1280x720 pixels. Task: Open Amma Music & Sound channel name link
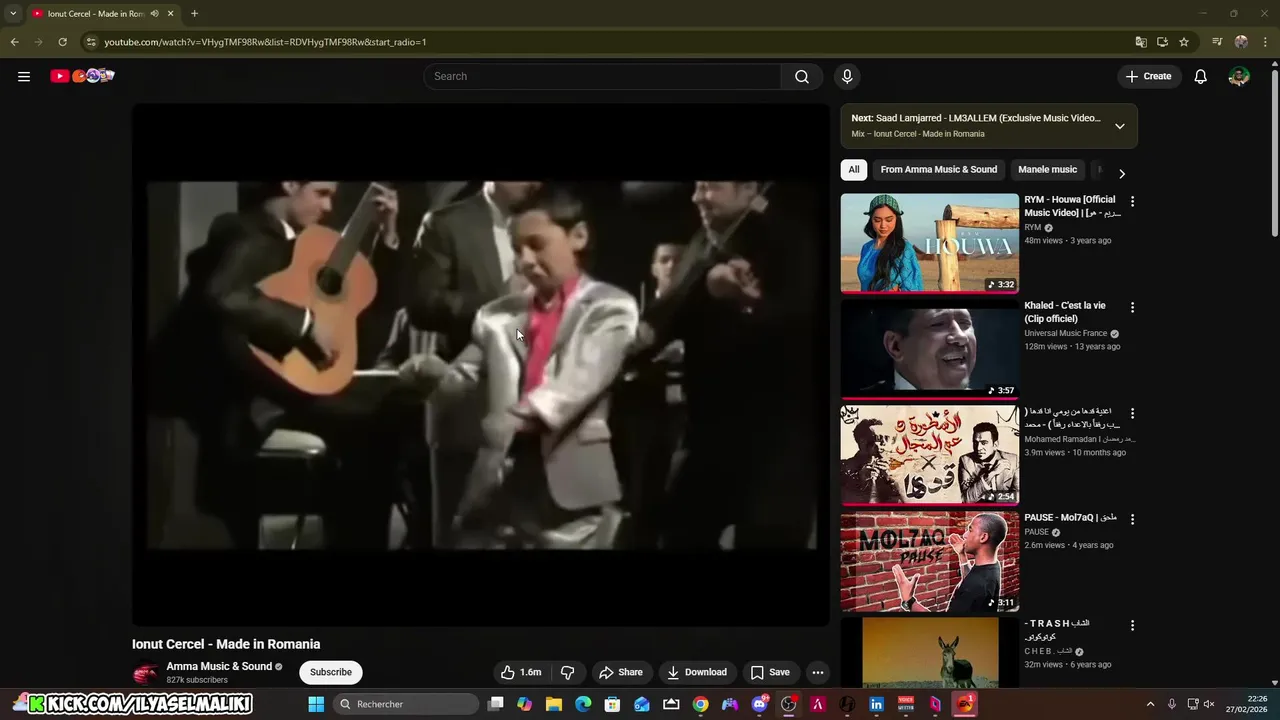pyautogui.click(x=219, y=666)
